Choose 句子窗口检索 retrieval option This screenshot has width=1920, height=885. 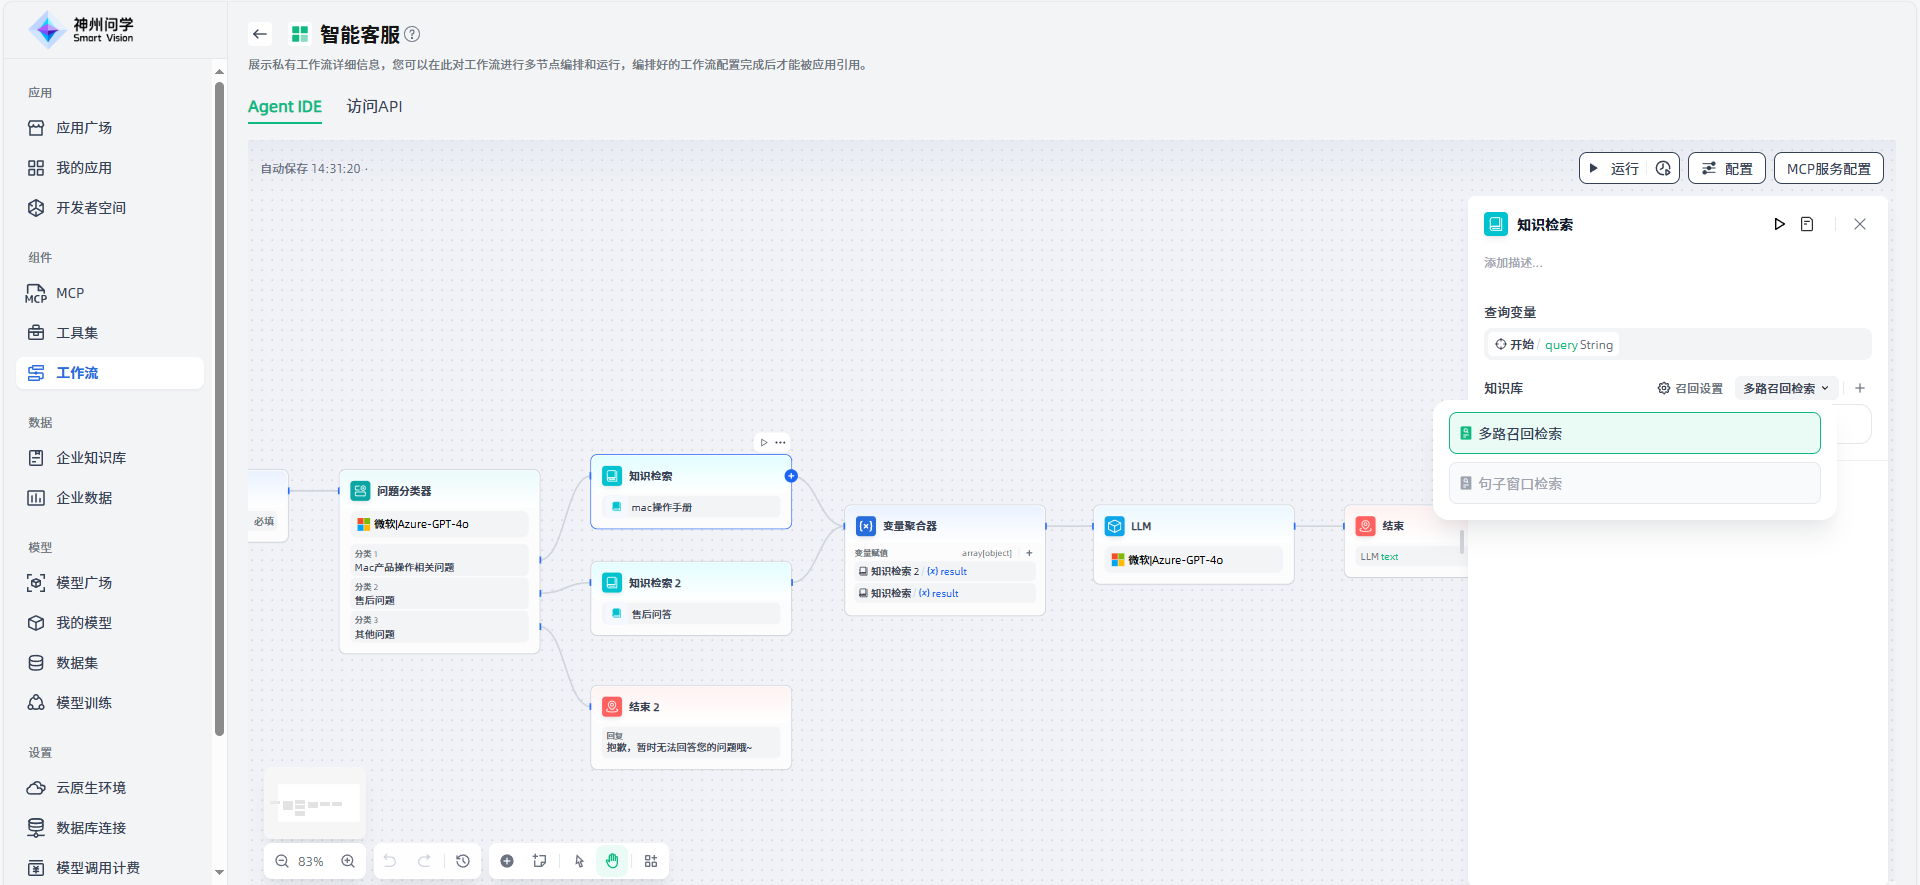1634,483
